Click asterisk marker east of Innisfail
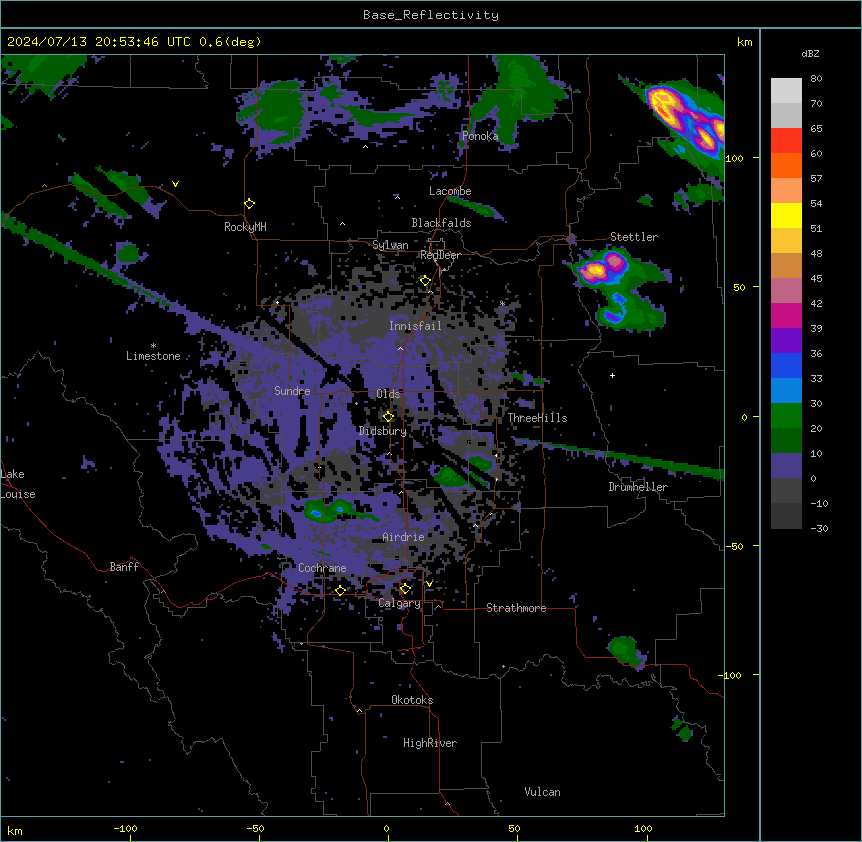This screenshot has width=862, height=842. coord(502,303)
